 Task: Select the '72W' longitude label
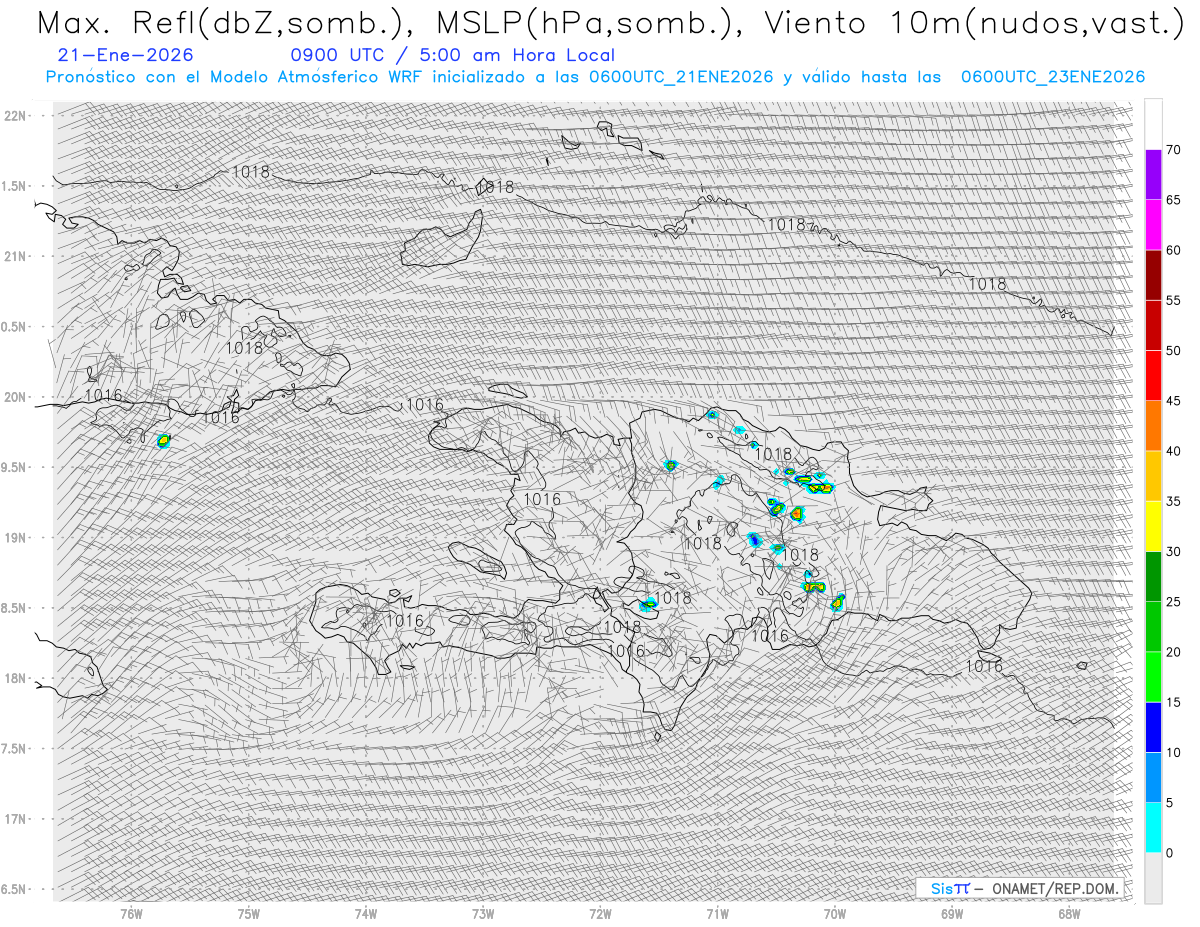[x=601, y=914]
